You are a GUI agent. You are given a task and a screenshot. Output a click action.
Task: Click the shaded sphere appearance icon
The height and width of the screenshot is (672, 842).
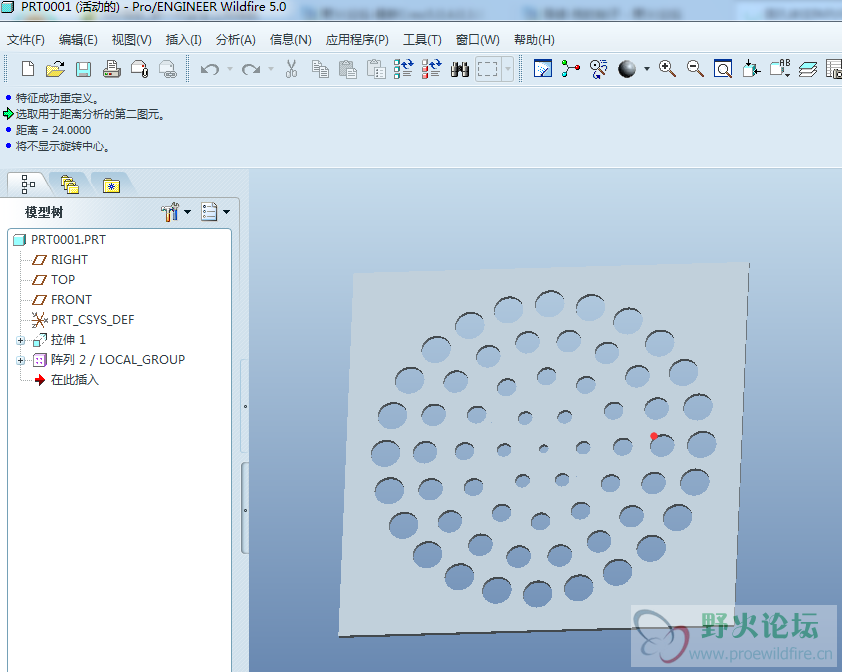(x=627, y=69)
